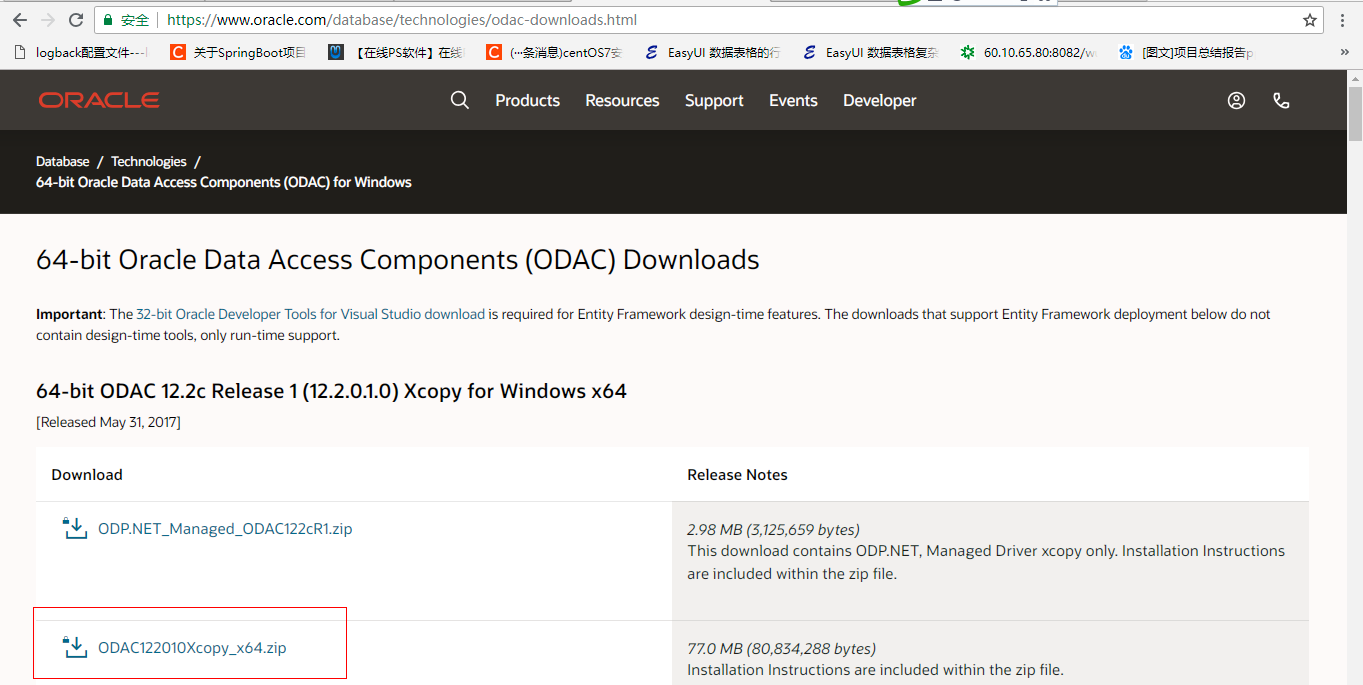Select the '[Released May 31, 2017]' text
This screenshot has height=685, width=1363.
108,422
